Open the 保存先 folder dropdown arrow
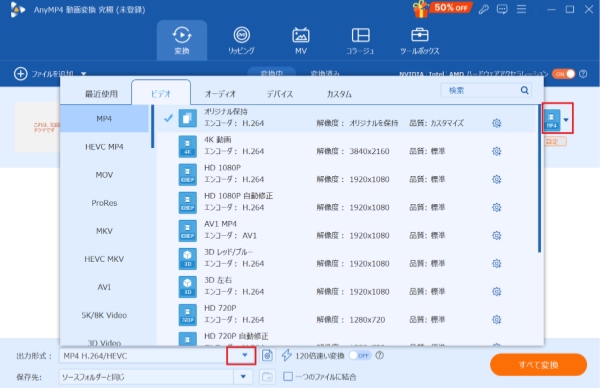The width and height of the screenshot is (600, 388). 243,377
